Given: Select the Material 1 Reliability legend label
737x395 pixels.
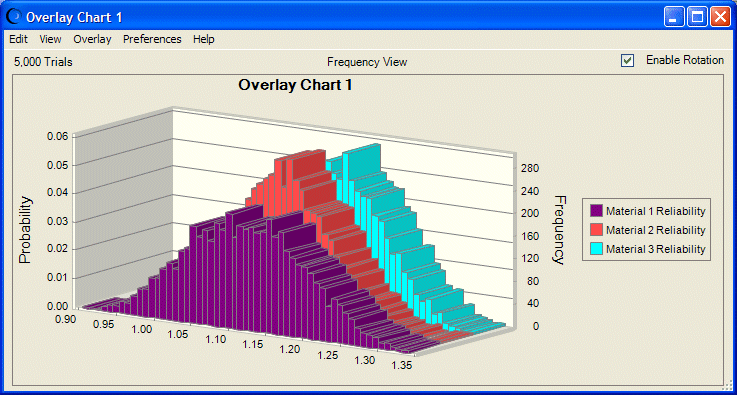Looking at the screenshot, I should tap(655, 212).
